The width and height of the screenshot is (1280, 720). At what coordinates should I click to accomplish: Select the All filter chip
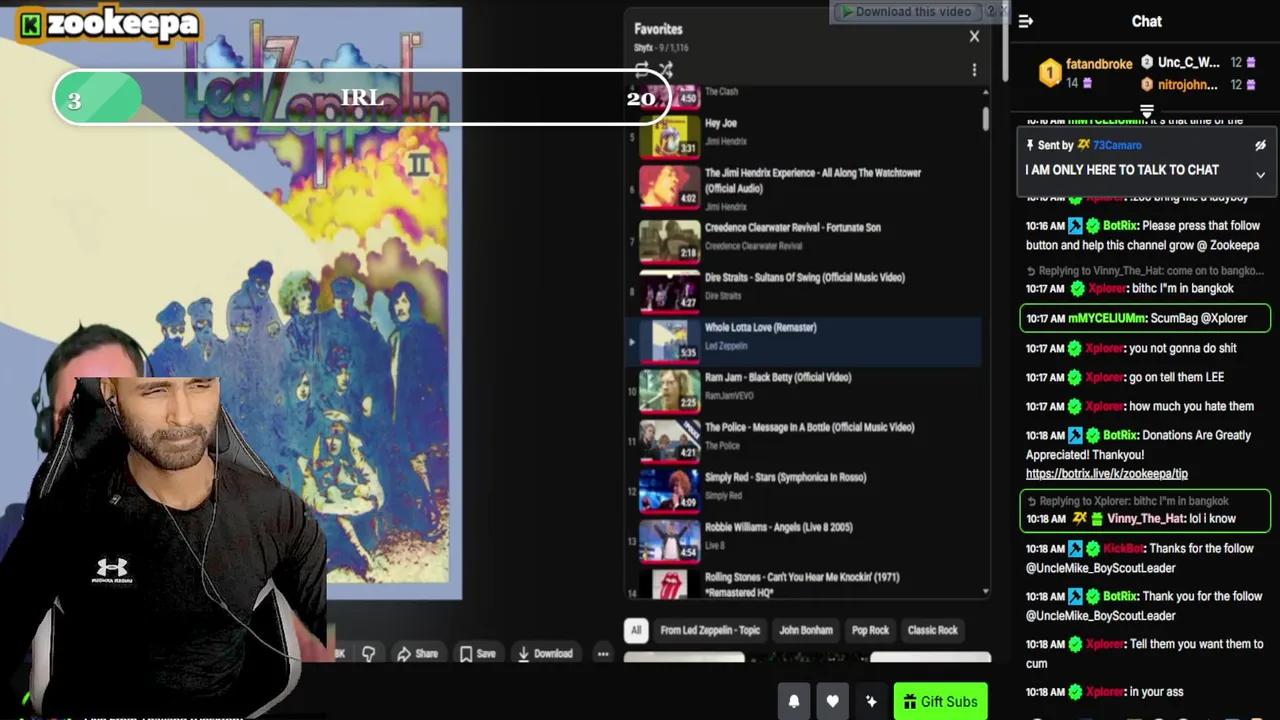(636, 630)
